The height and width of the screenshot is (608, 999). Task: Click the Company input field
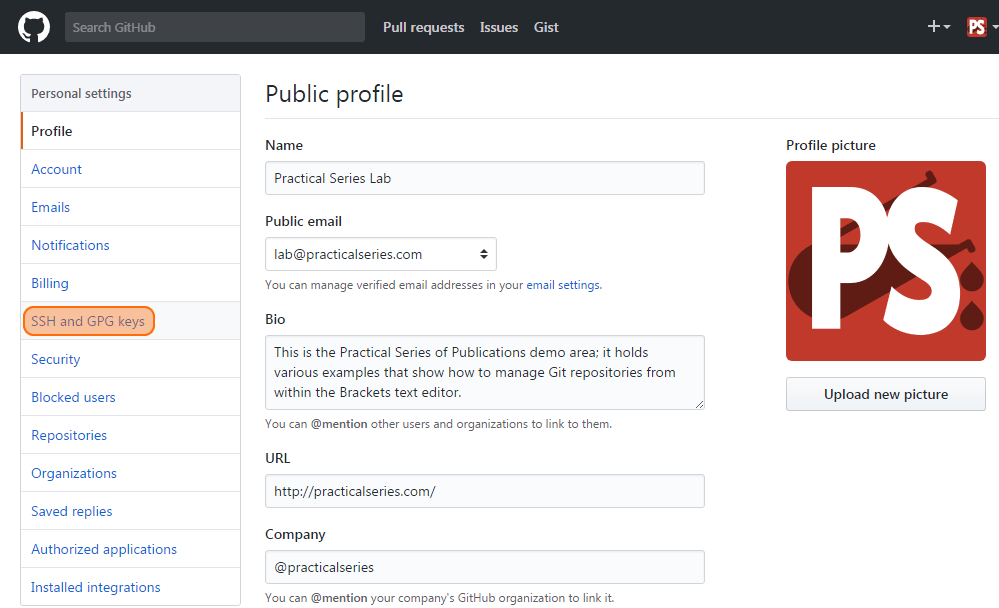pyautogui.click(x=485, y=567)
